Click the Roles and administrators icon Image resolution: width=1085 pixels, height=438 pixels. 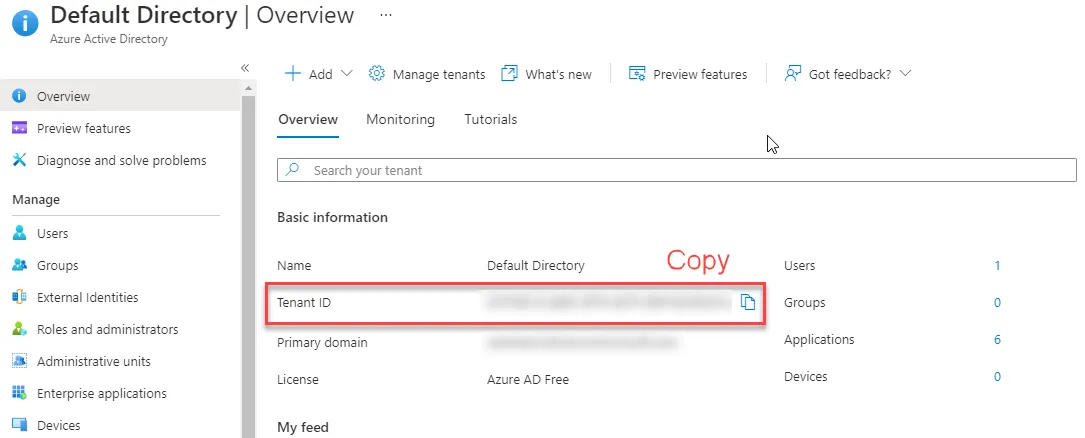(19, 329)
